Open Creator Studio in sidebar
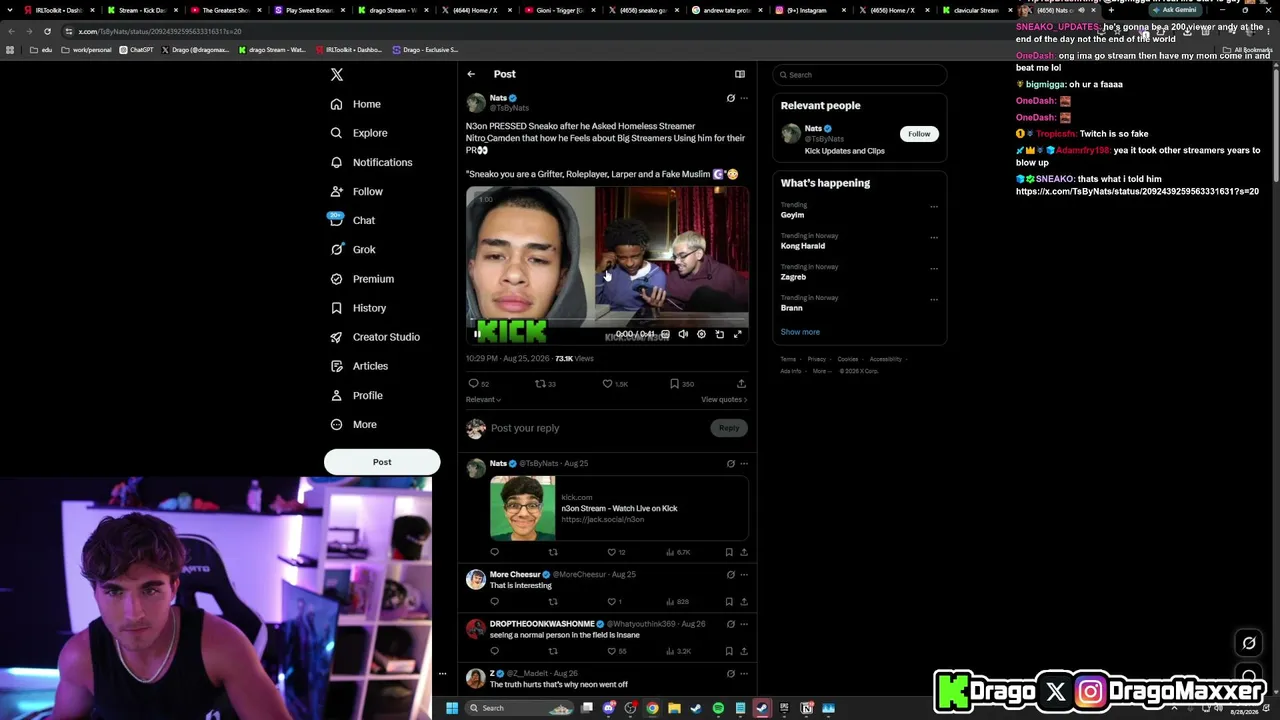Screen dimensions: 1280x720 point(375,337)
